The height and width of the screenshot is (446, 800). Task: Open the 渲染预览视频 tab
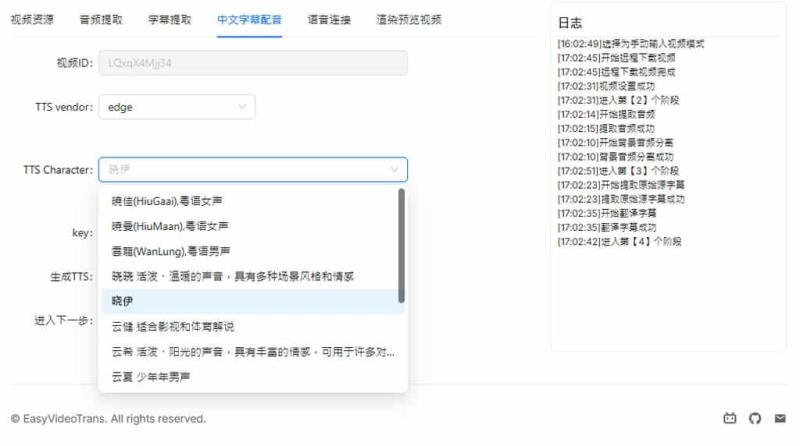pyautogui.click(x=409, y=19)
